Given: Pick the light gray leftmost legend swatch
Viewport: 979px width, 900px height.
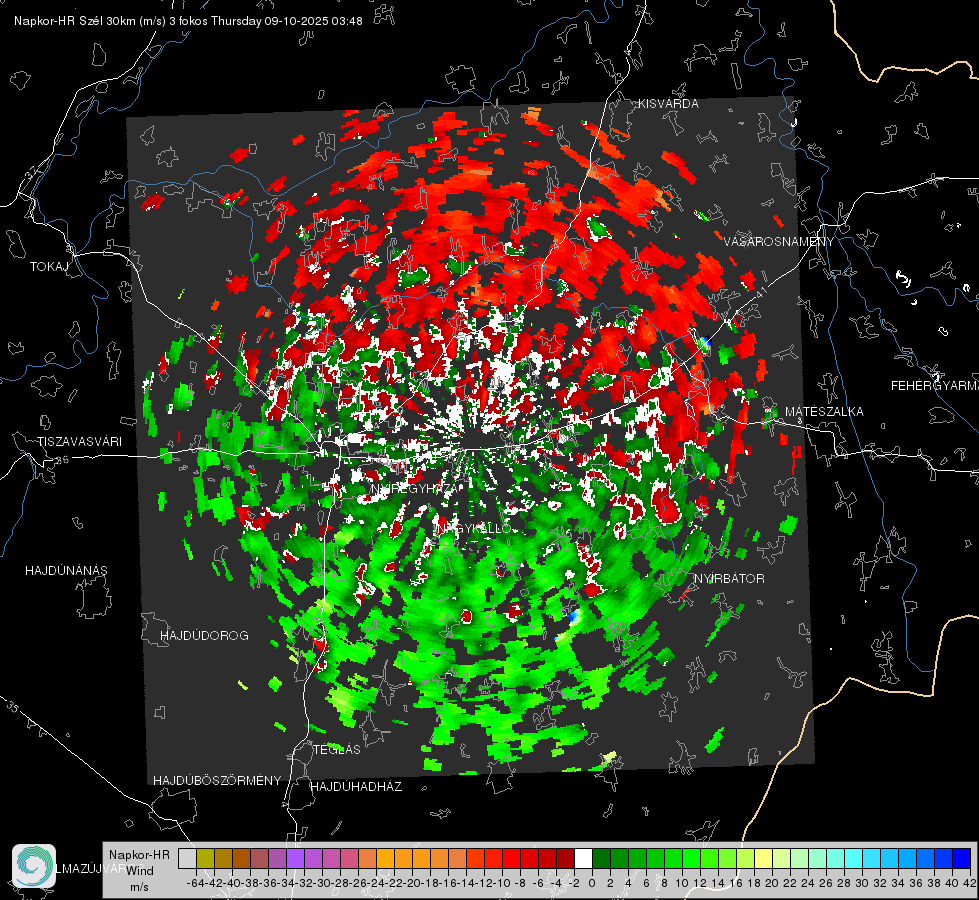Looking at the screenshot, I should click(187, 858).
